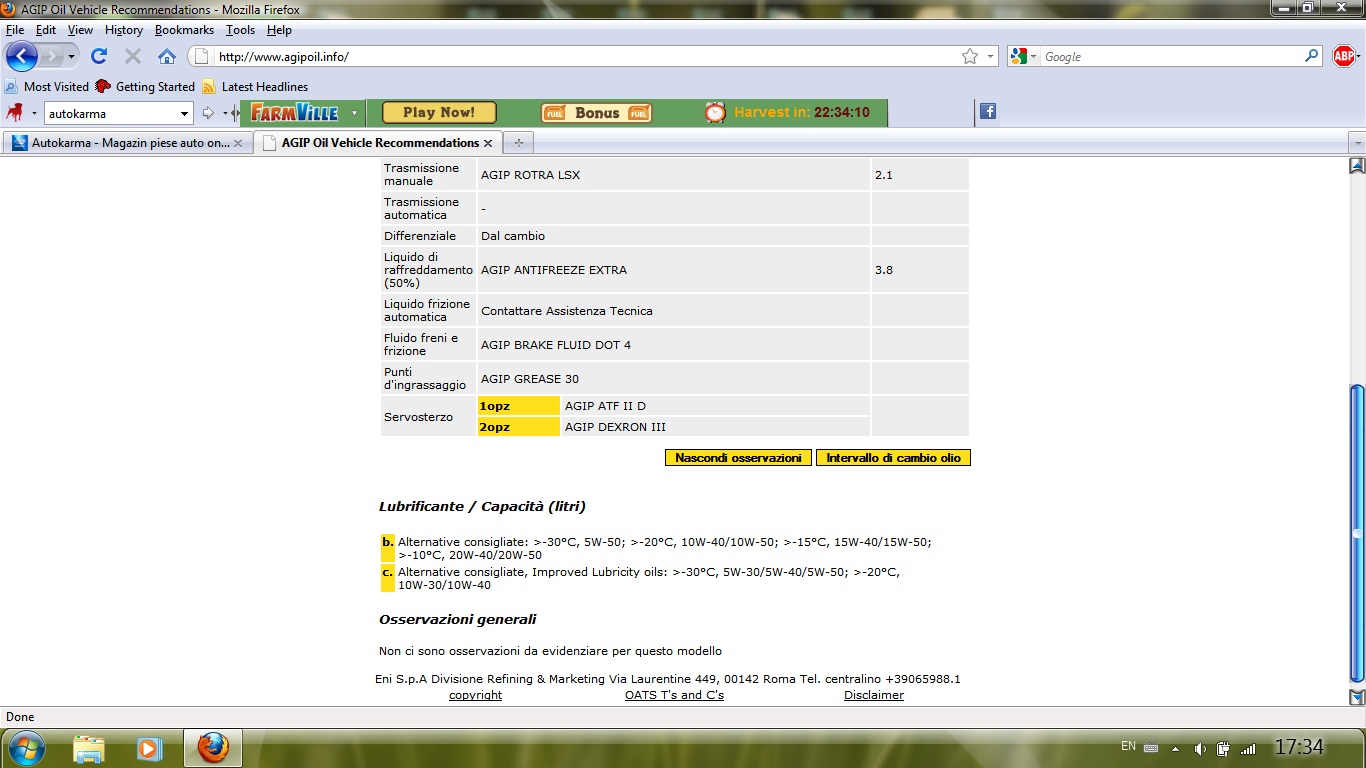
Task: Open the FarmVille toolbar dropdown arrow
Action: 354,113
